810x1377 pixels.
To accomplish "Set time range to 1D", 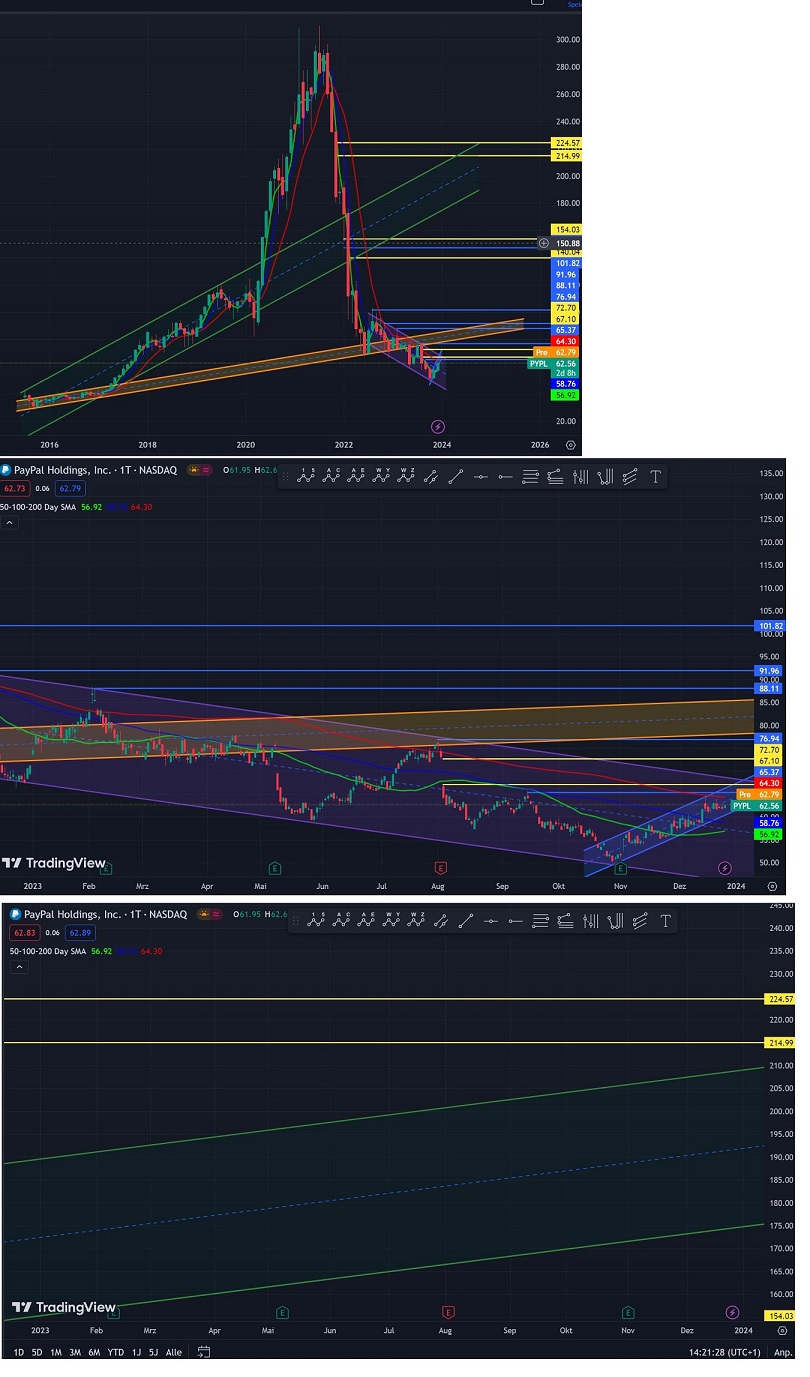I will click(19, 1352).
